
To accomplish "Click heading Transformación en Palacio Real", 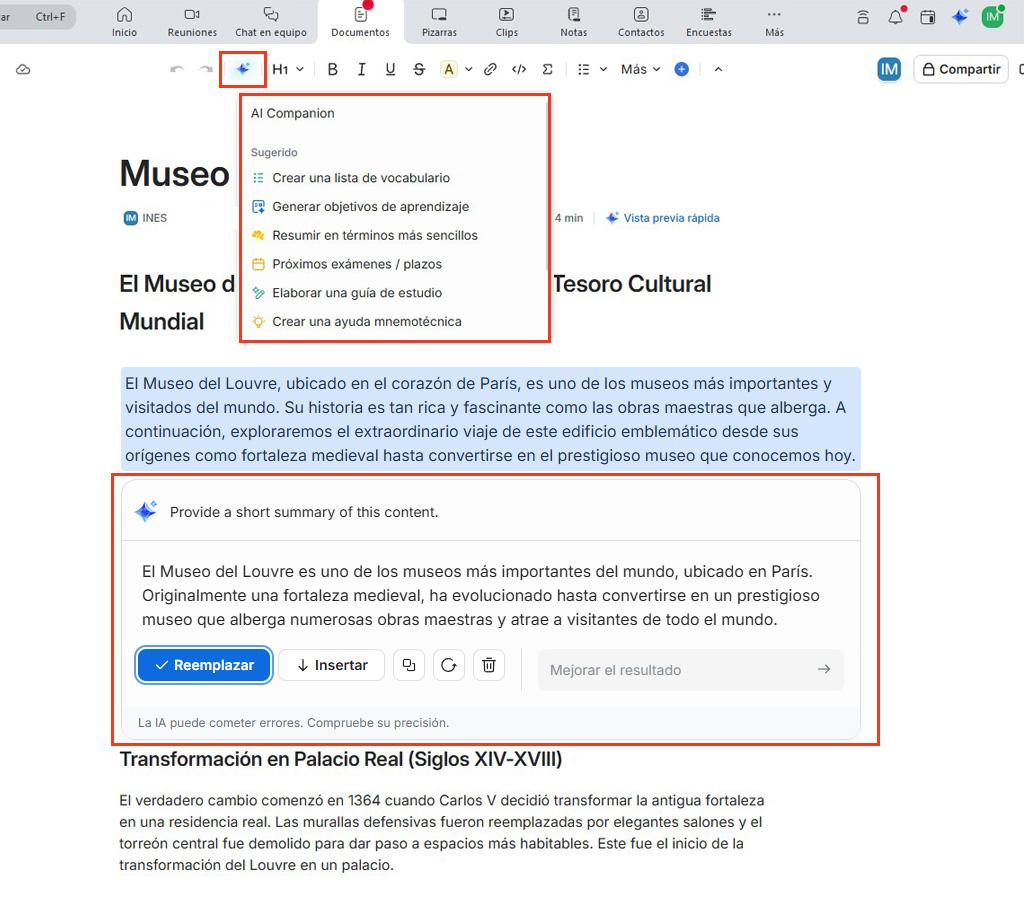I will [x=340, y=759].
